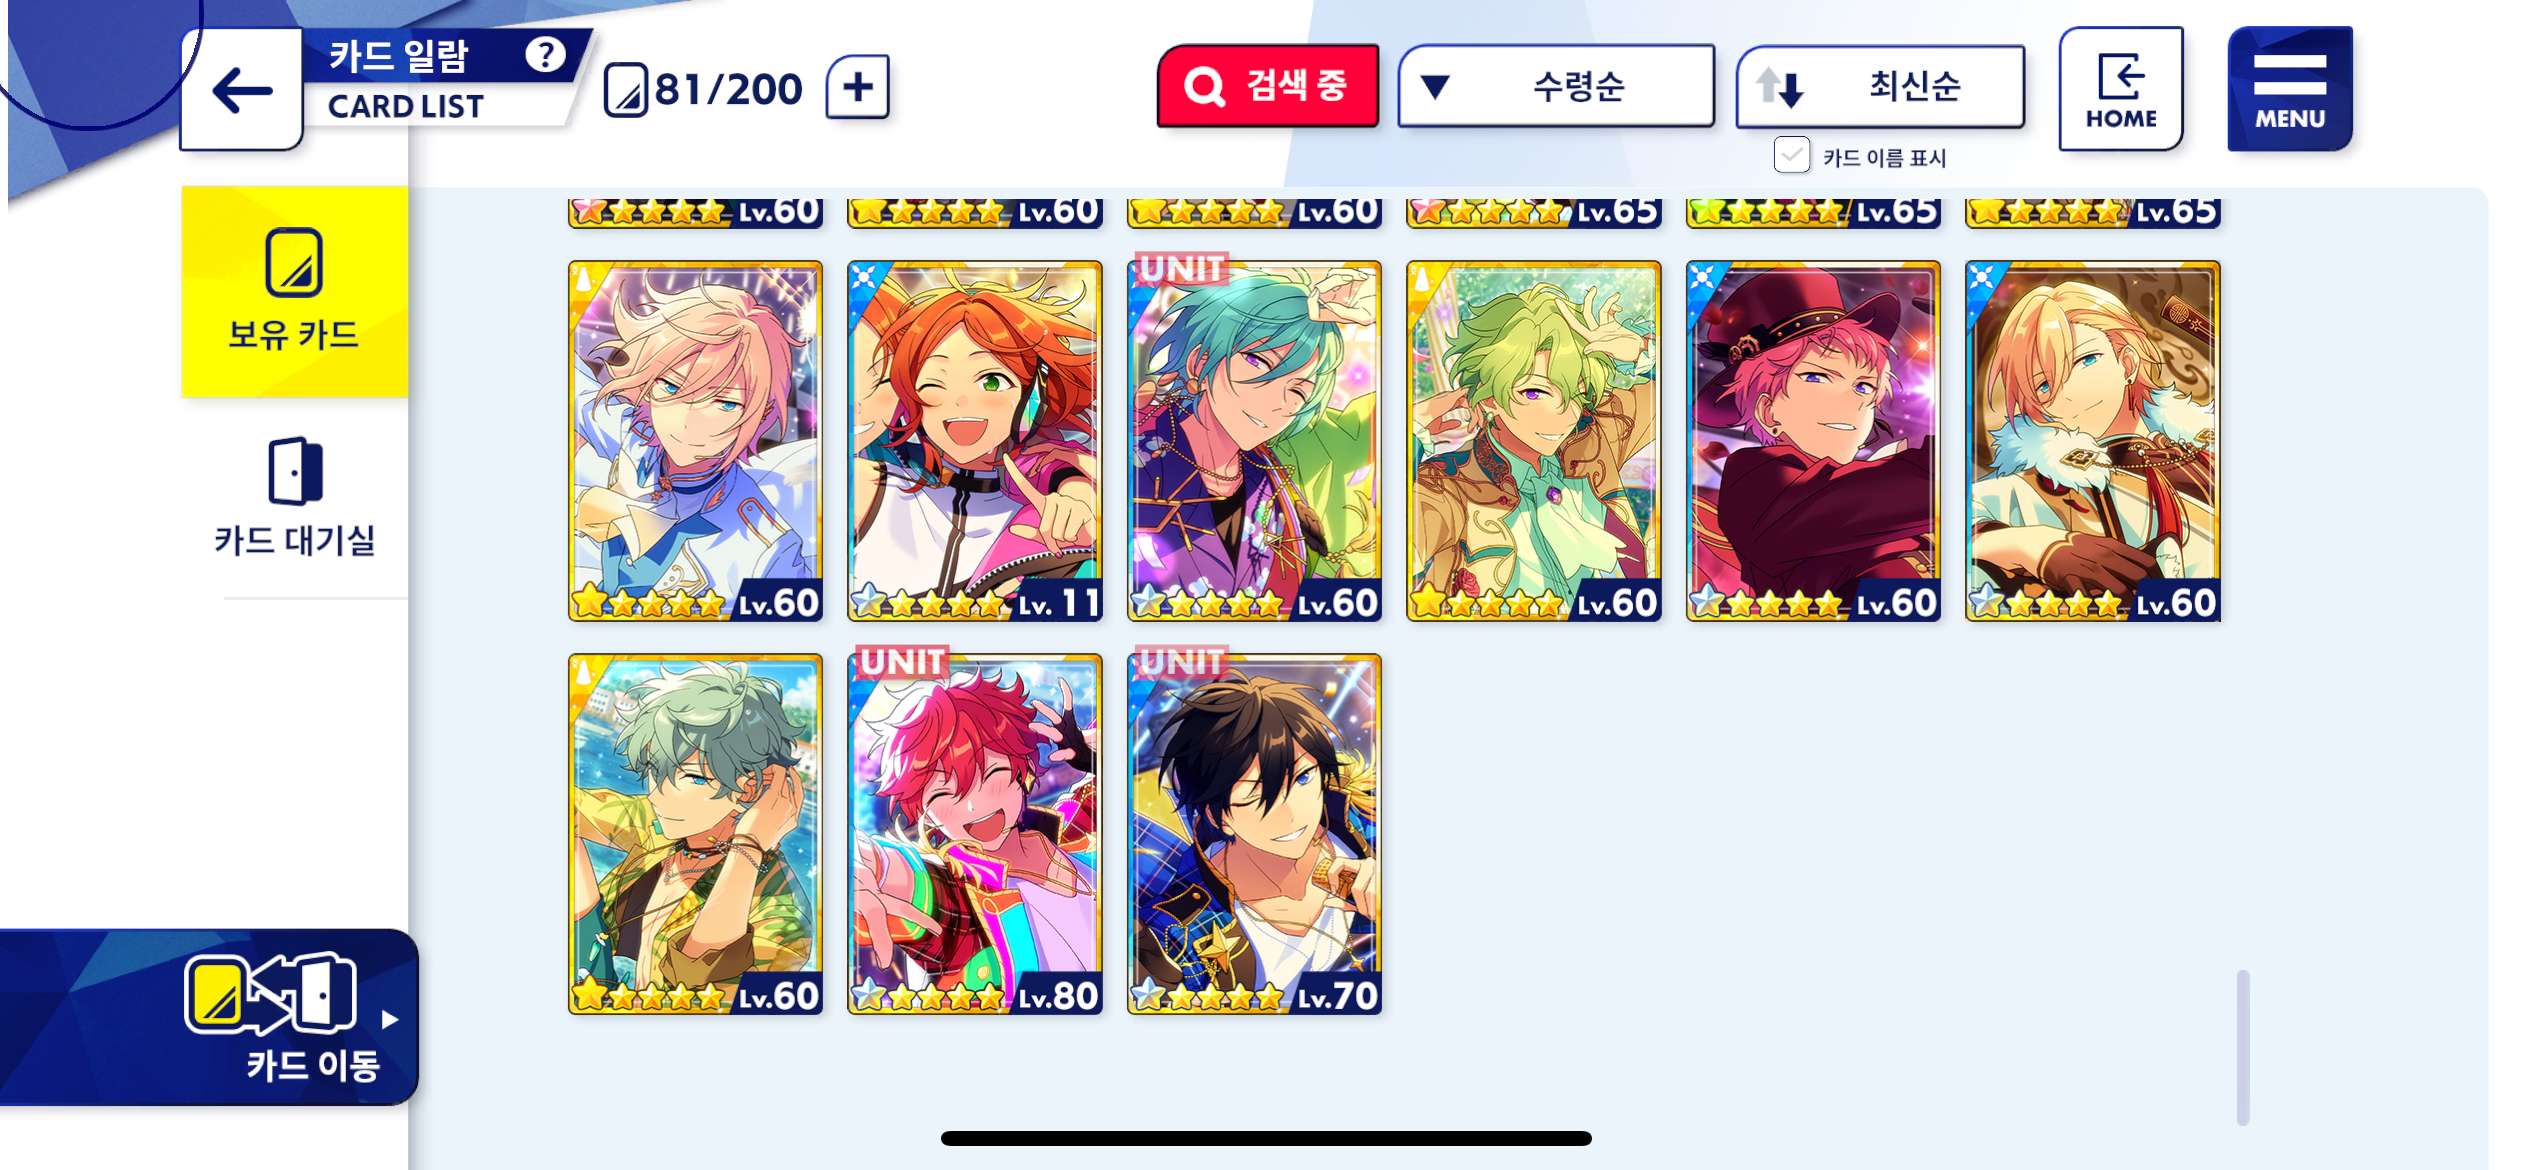Select the red-haired UNIT card Lv.80

pos(974,834)
